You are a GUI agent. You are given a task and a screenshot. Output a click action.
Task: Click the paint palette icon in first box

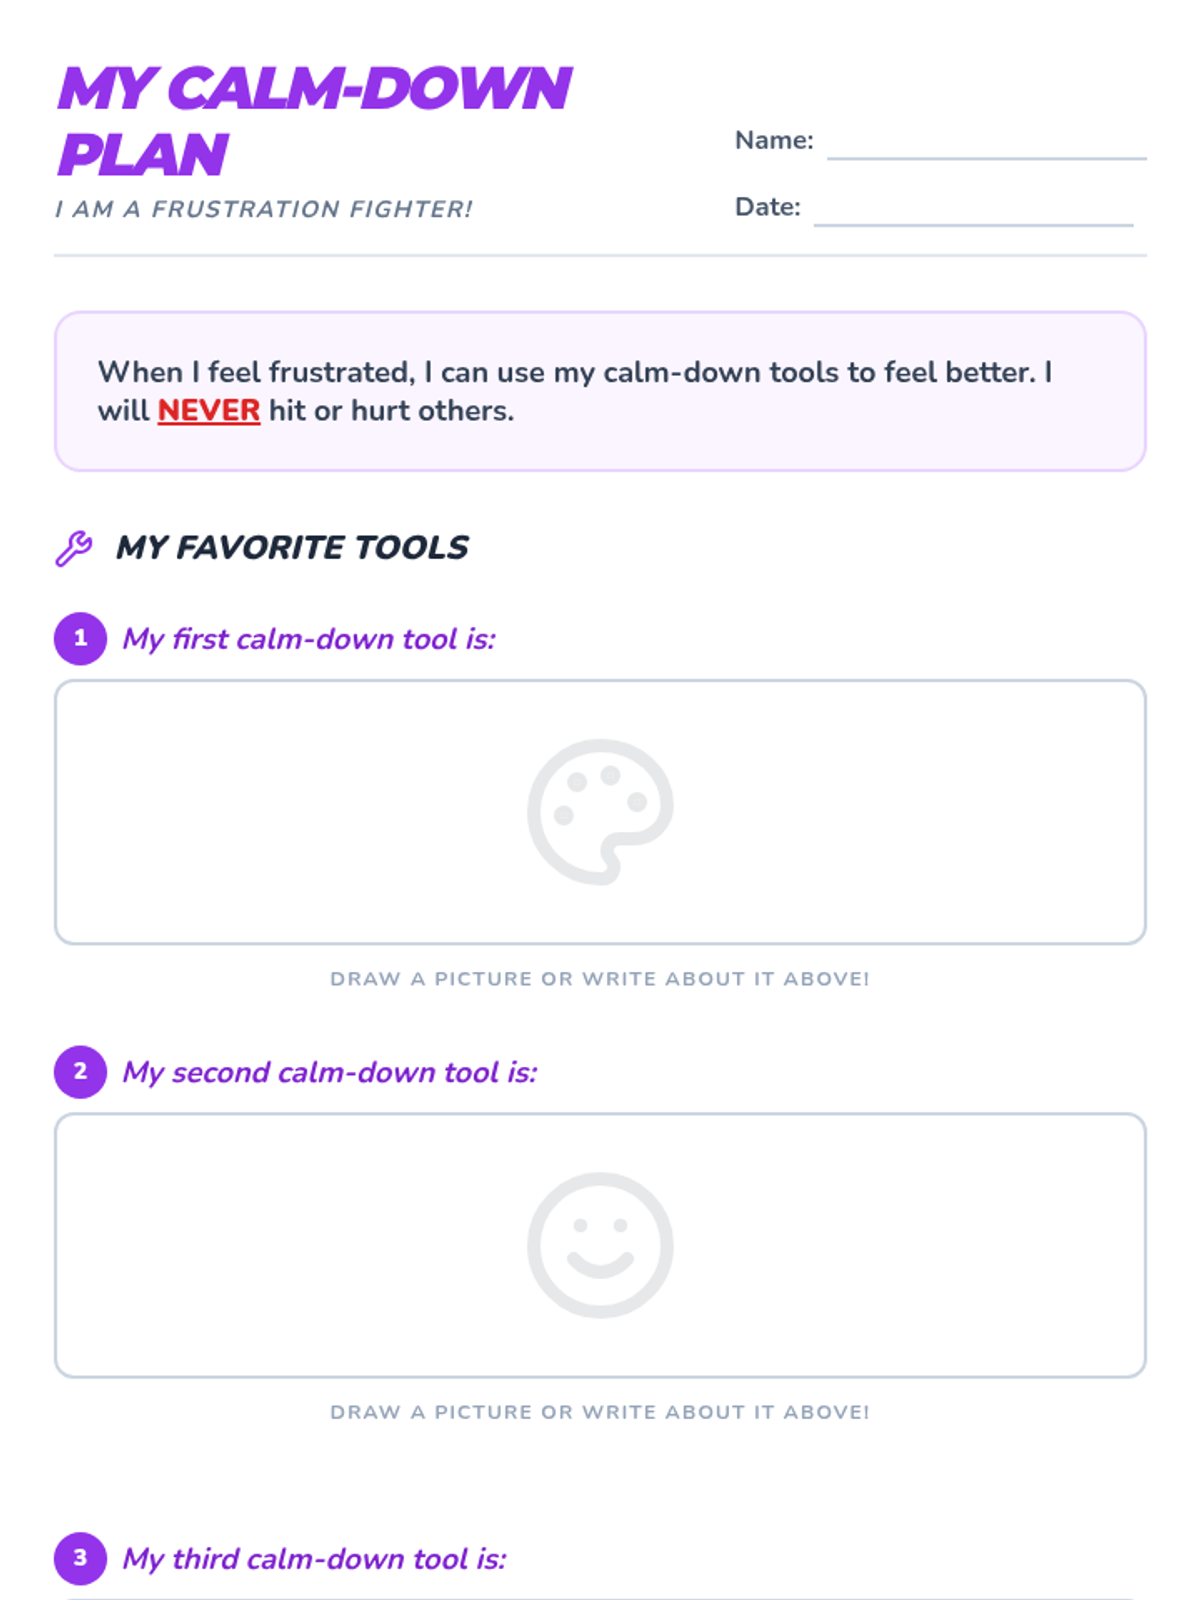(x=600, y=811)
